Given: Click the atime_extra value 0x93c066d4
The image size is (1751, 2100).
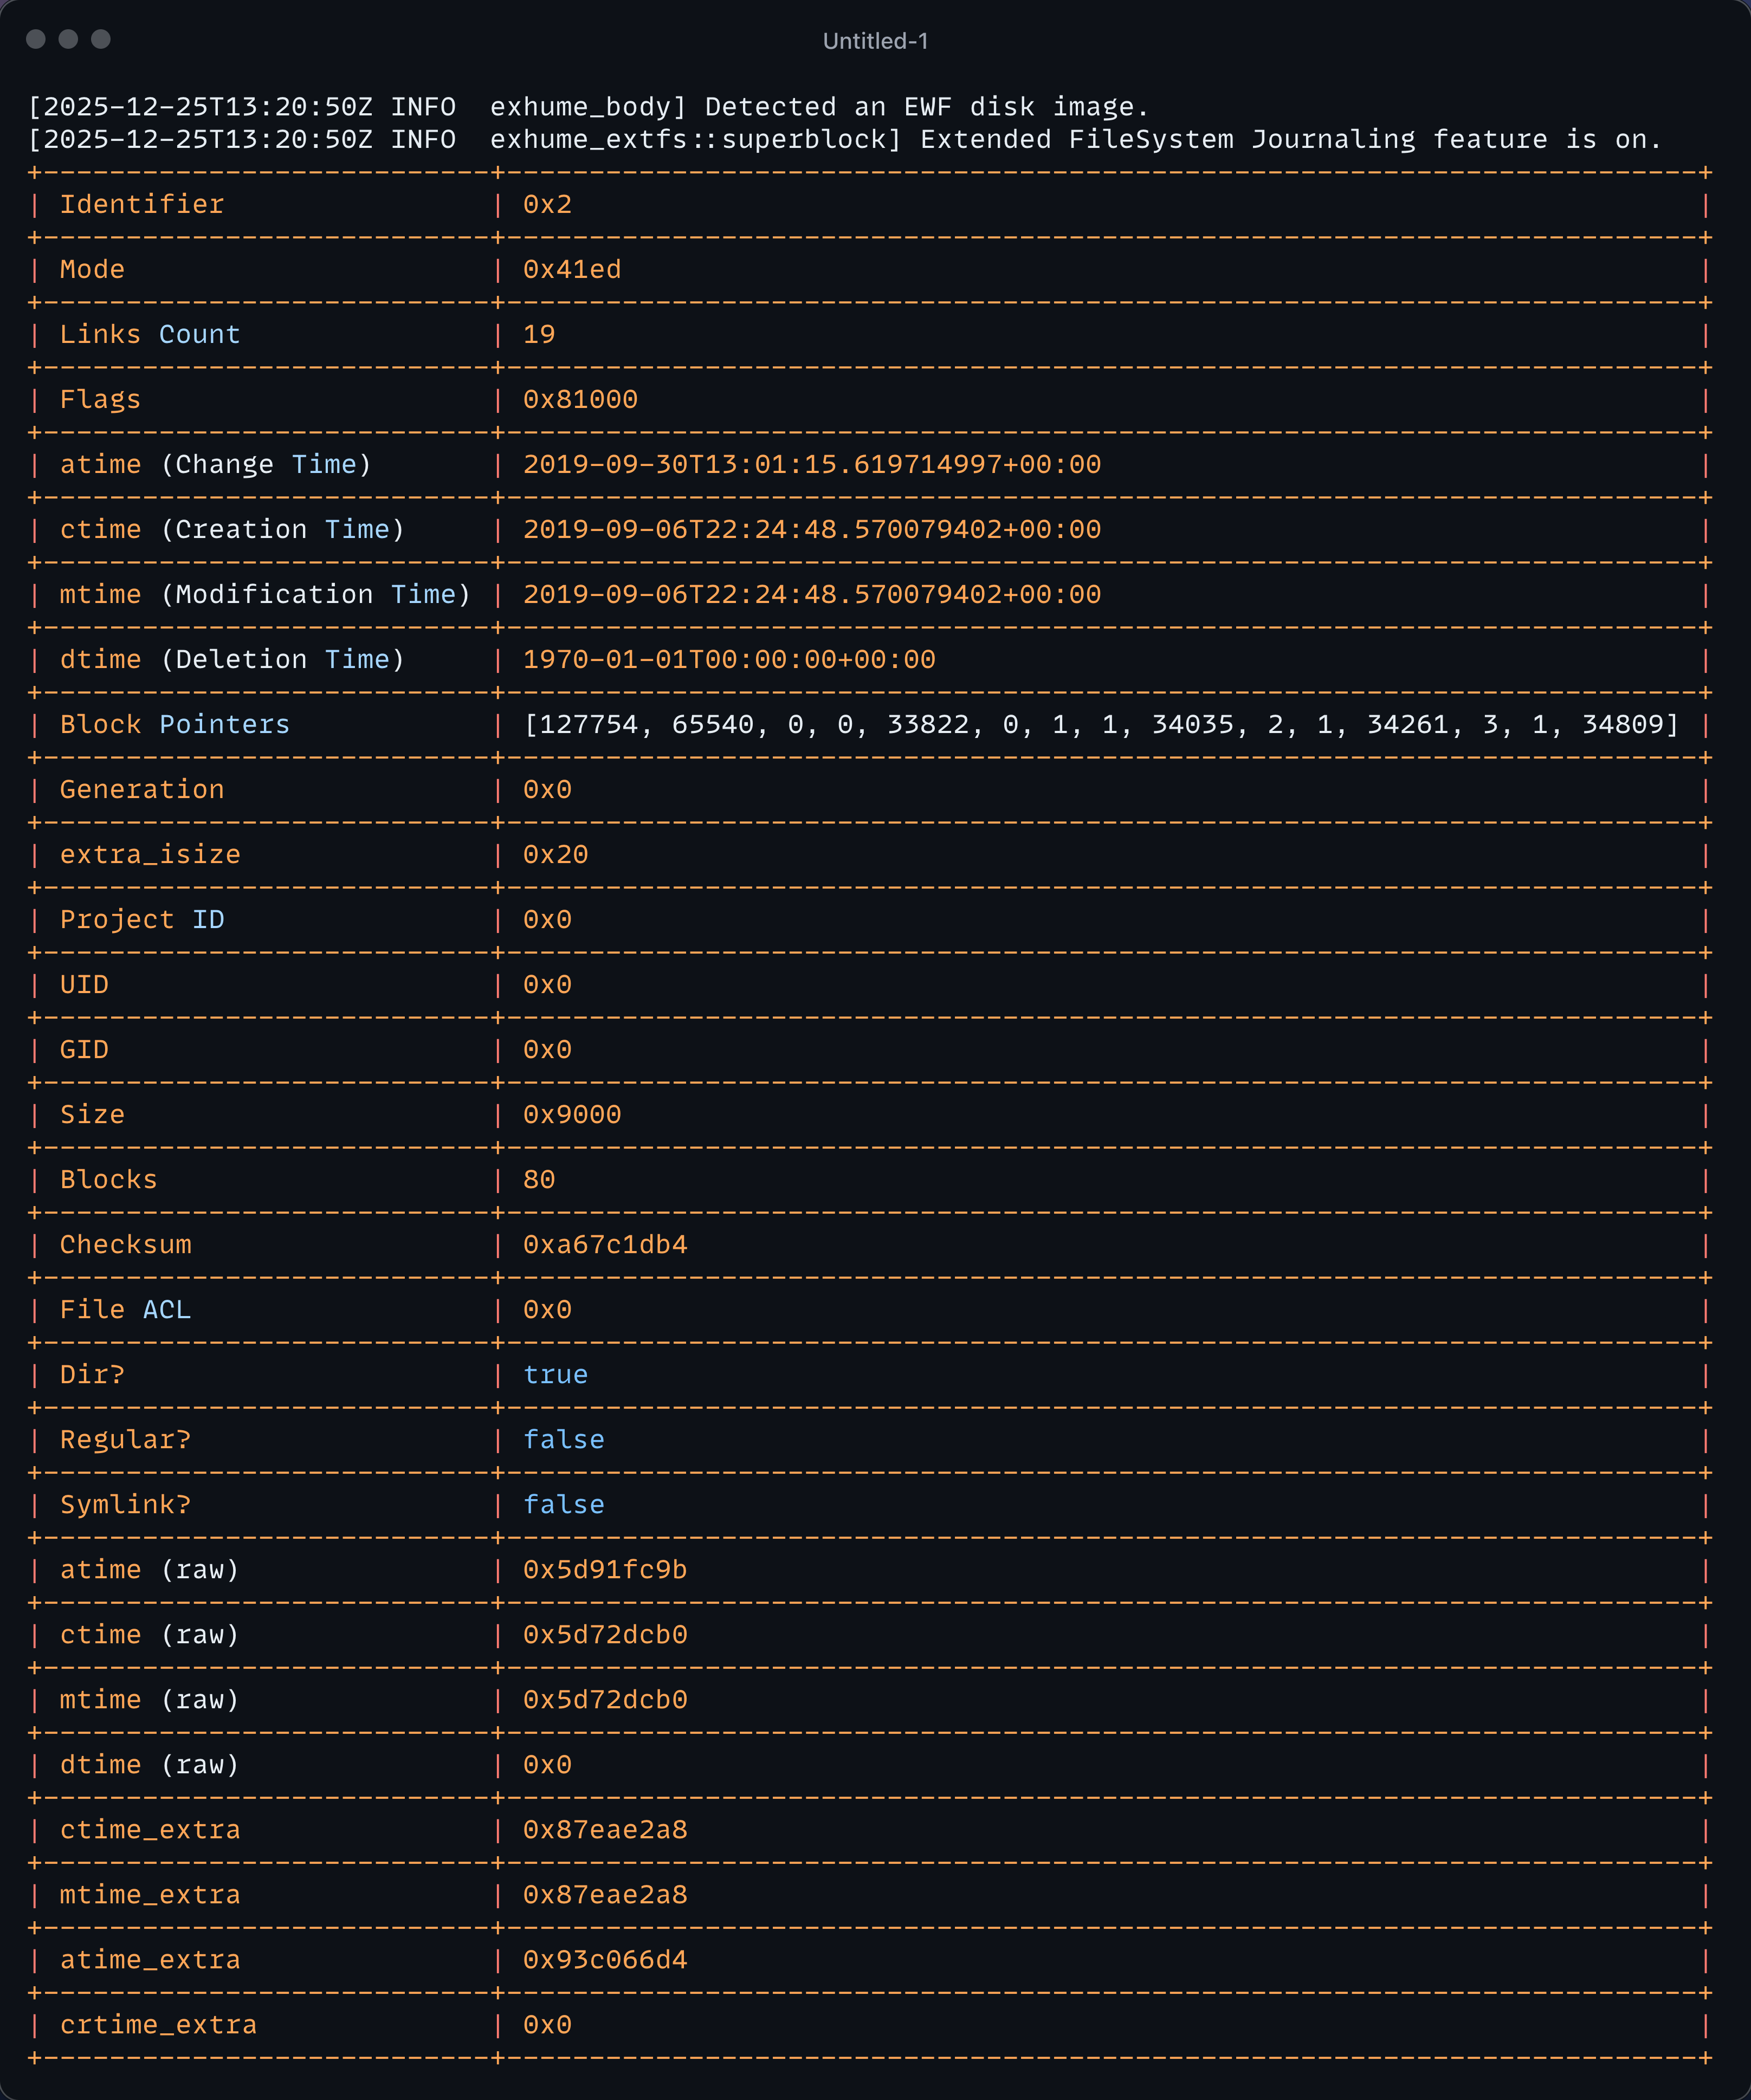Looking at the screenshot, I should [605, 1960].
